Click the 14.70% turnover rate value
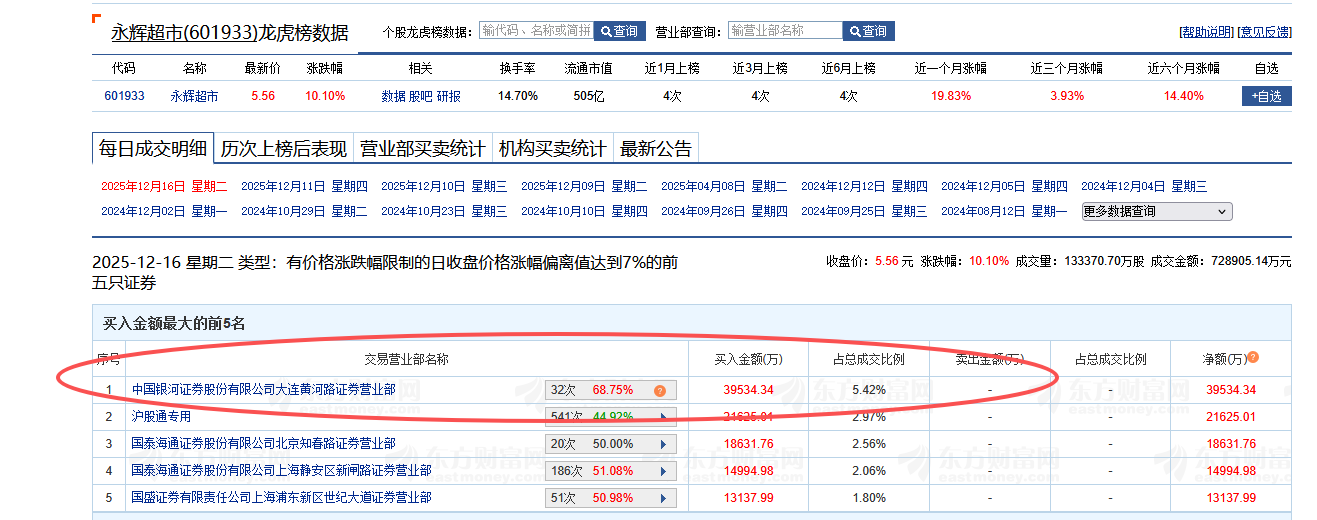 518,96
